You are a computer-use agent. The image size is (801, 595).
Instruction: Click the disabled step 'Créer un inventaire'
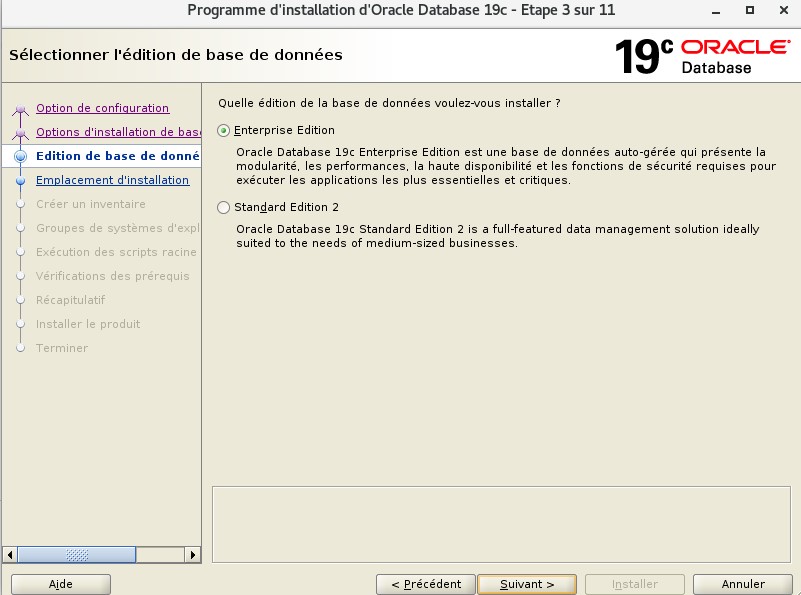[x=90, y=204]
